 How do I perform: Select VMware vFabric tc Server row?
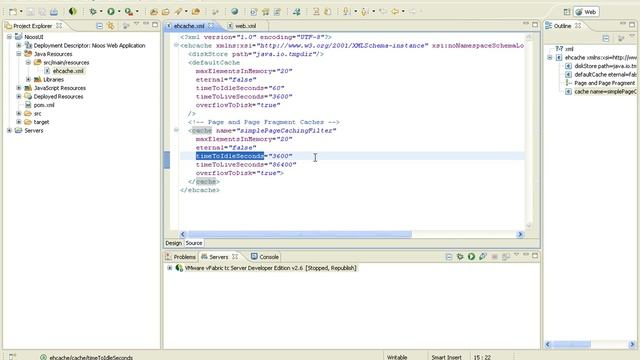coord(271,268)
